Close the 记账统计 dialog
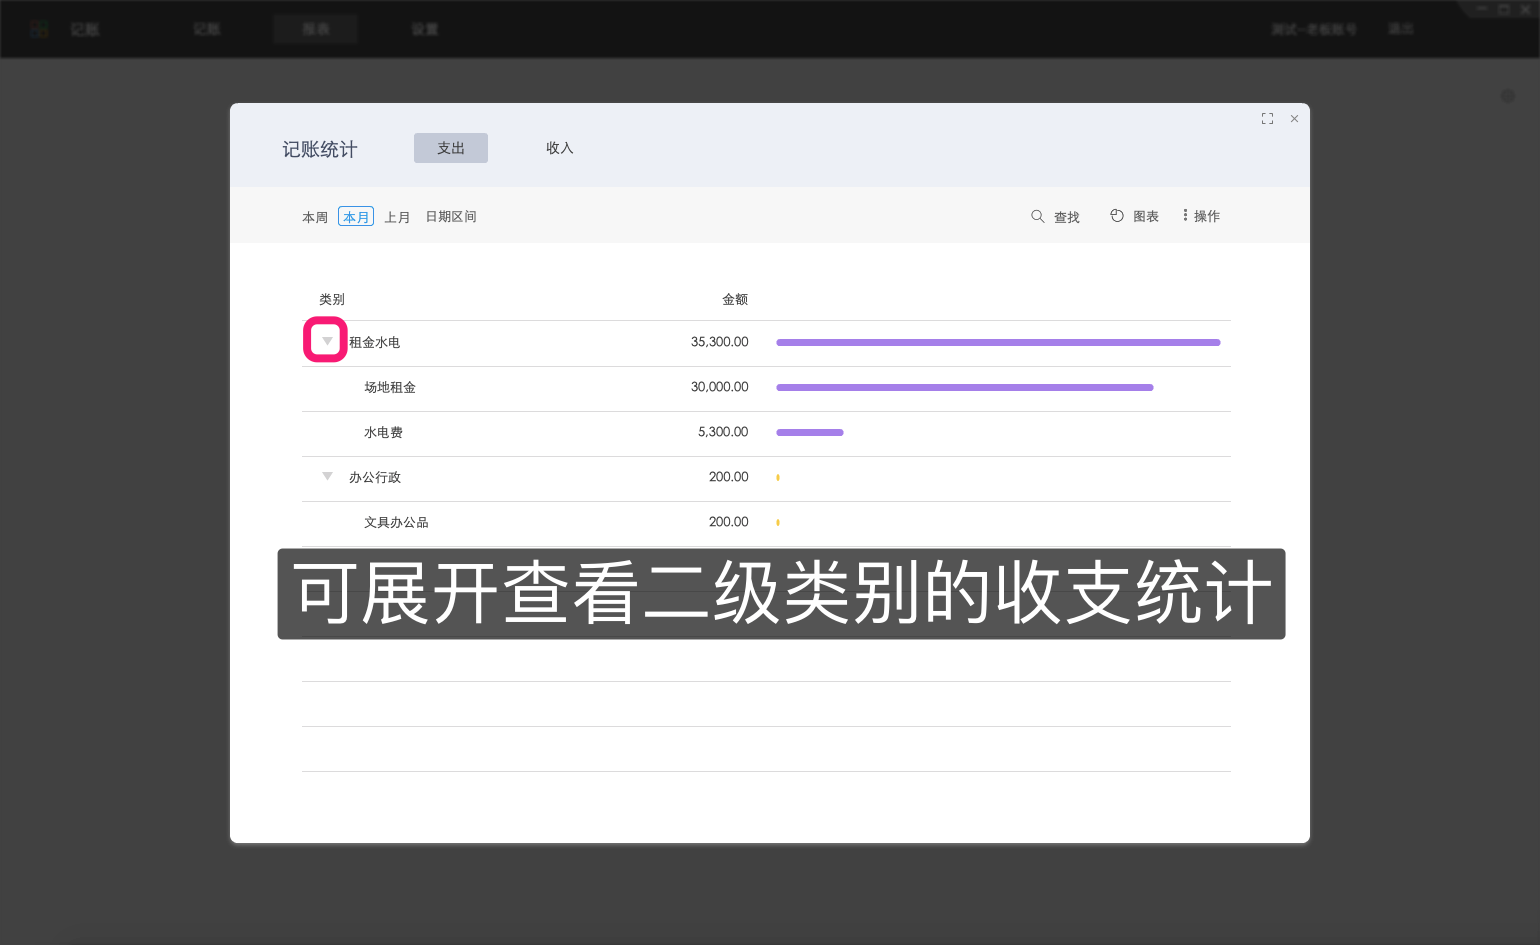The height and width of the screenshot is (945, 1540). pos(1294,119)
